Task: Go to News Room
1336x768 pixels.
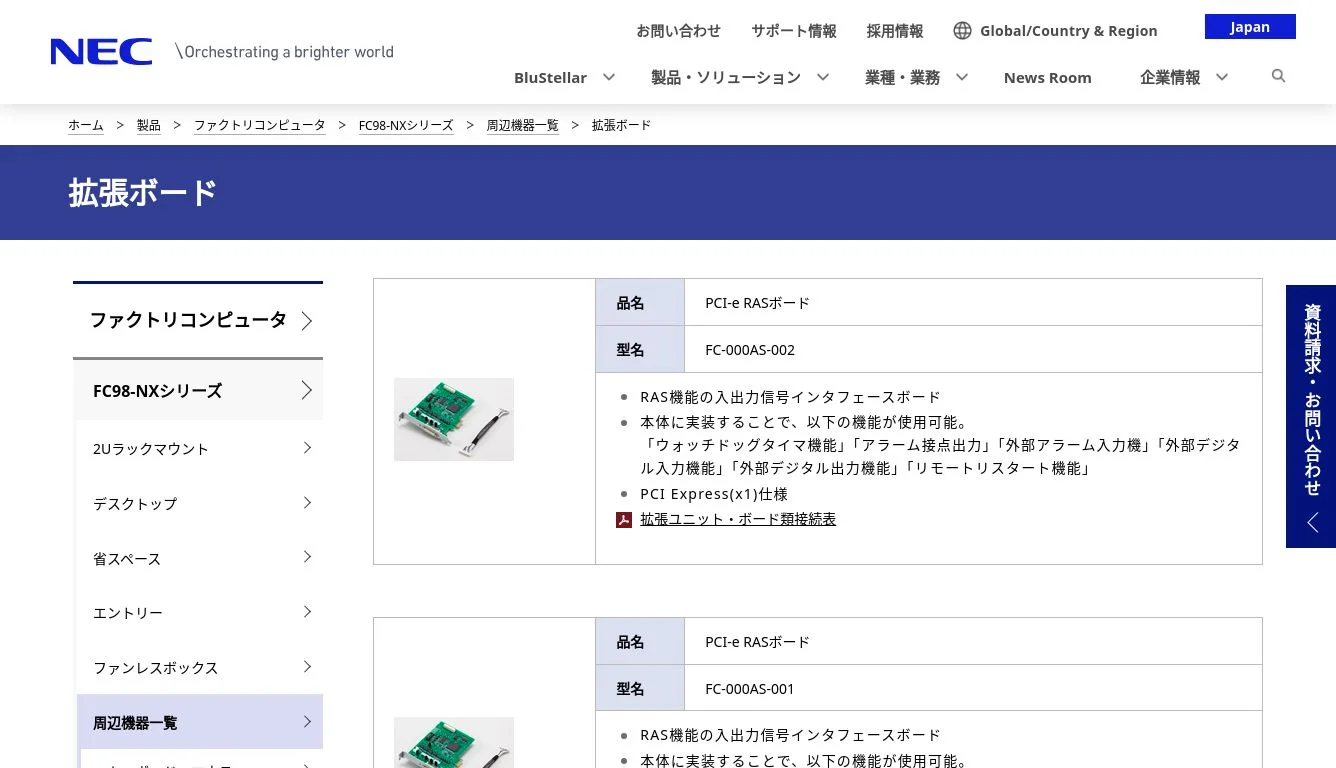Action: click(1047, 77)
